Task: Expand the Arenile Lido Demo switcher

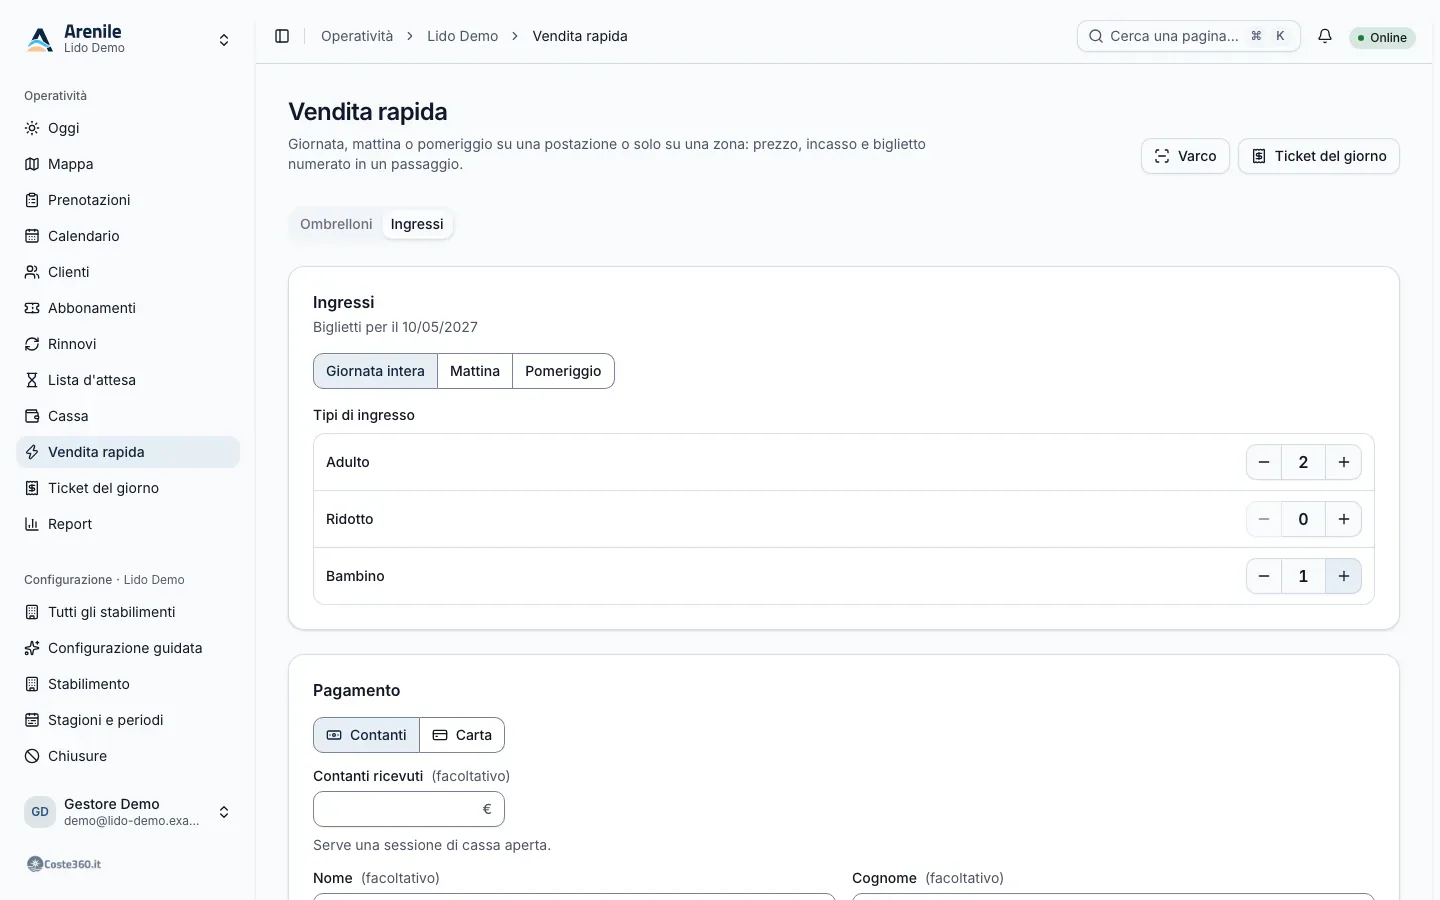Action: pyautogui.click(x=128, y=40)
